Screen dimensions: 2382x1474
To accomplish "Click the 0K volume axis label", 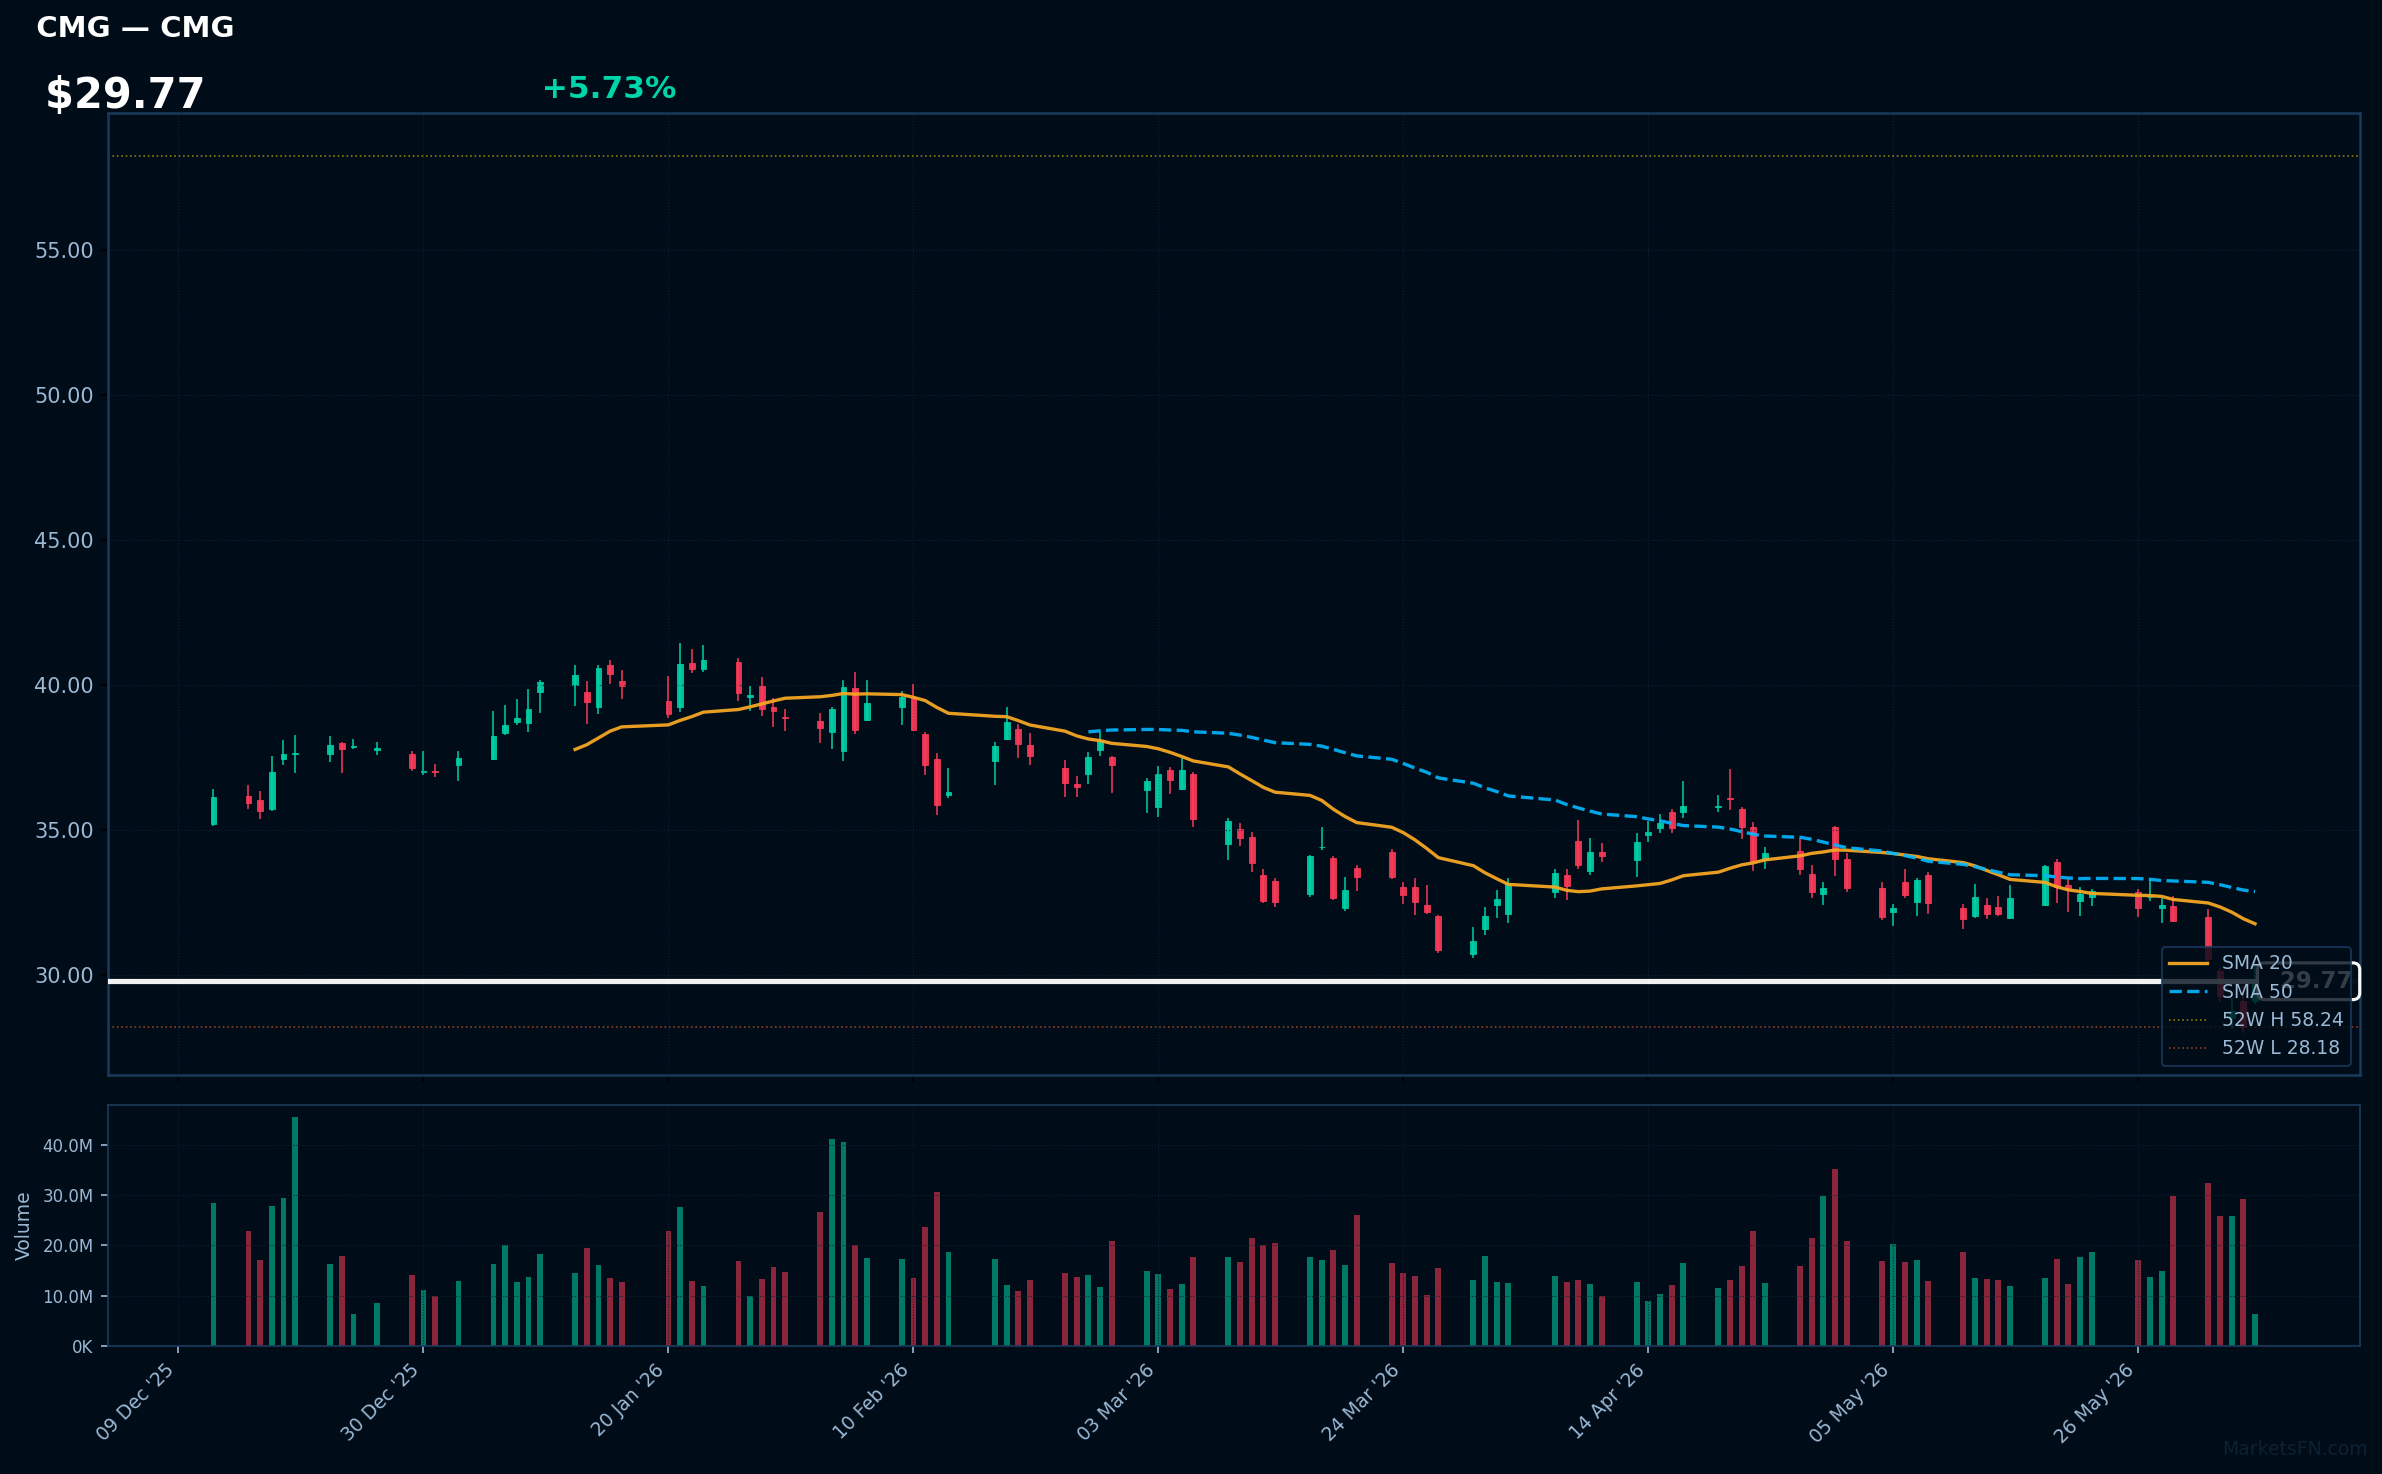I will (82, 1347).
